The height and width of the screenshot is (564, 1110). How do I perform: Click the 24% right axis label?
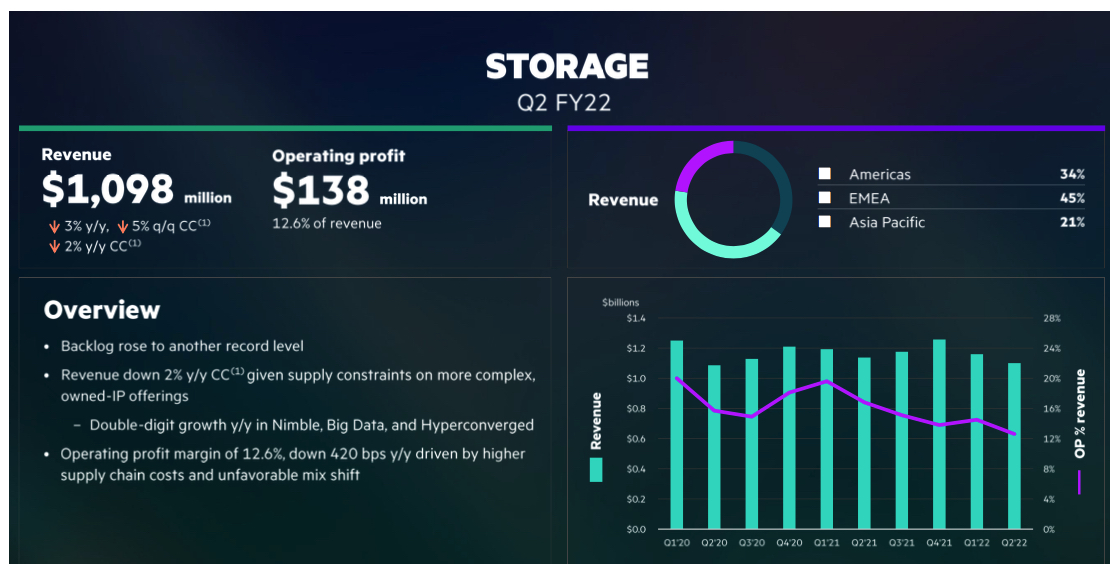tap(1052, 348)
